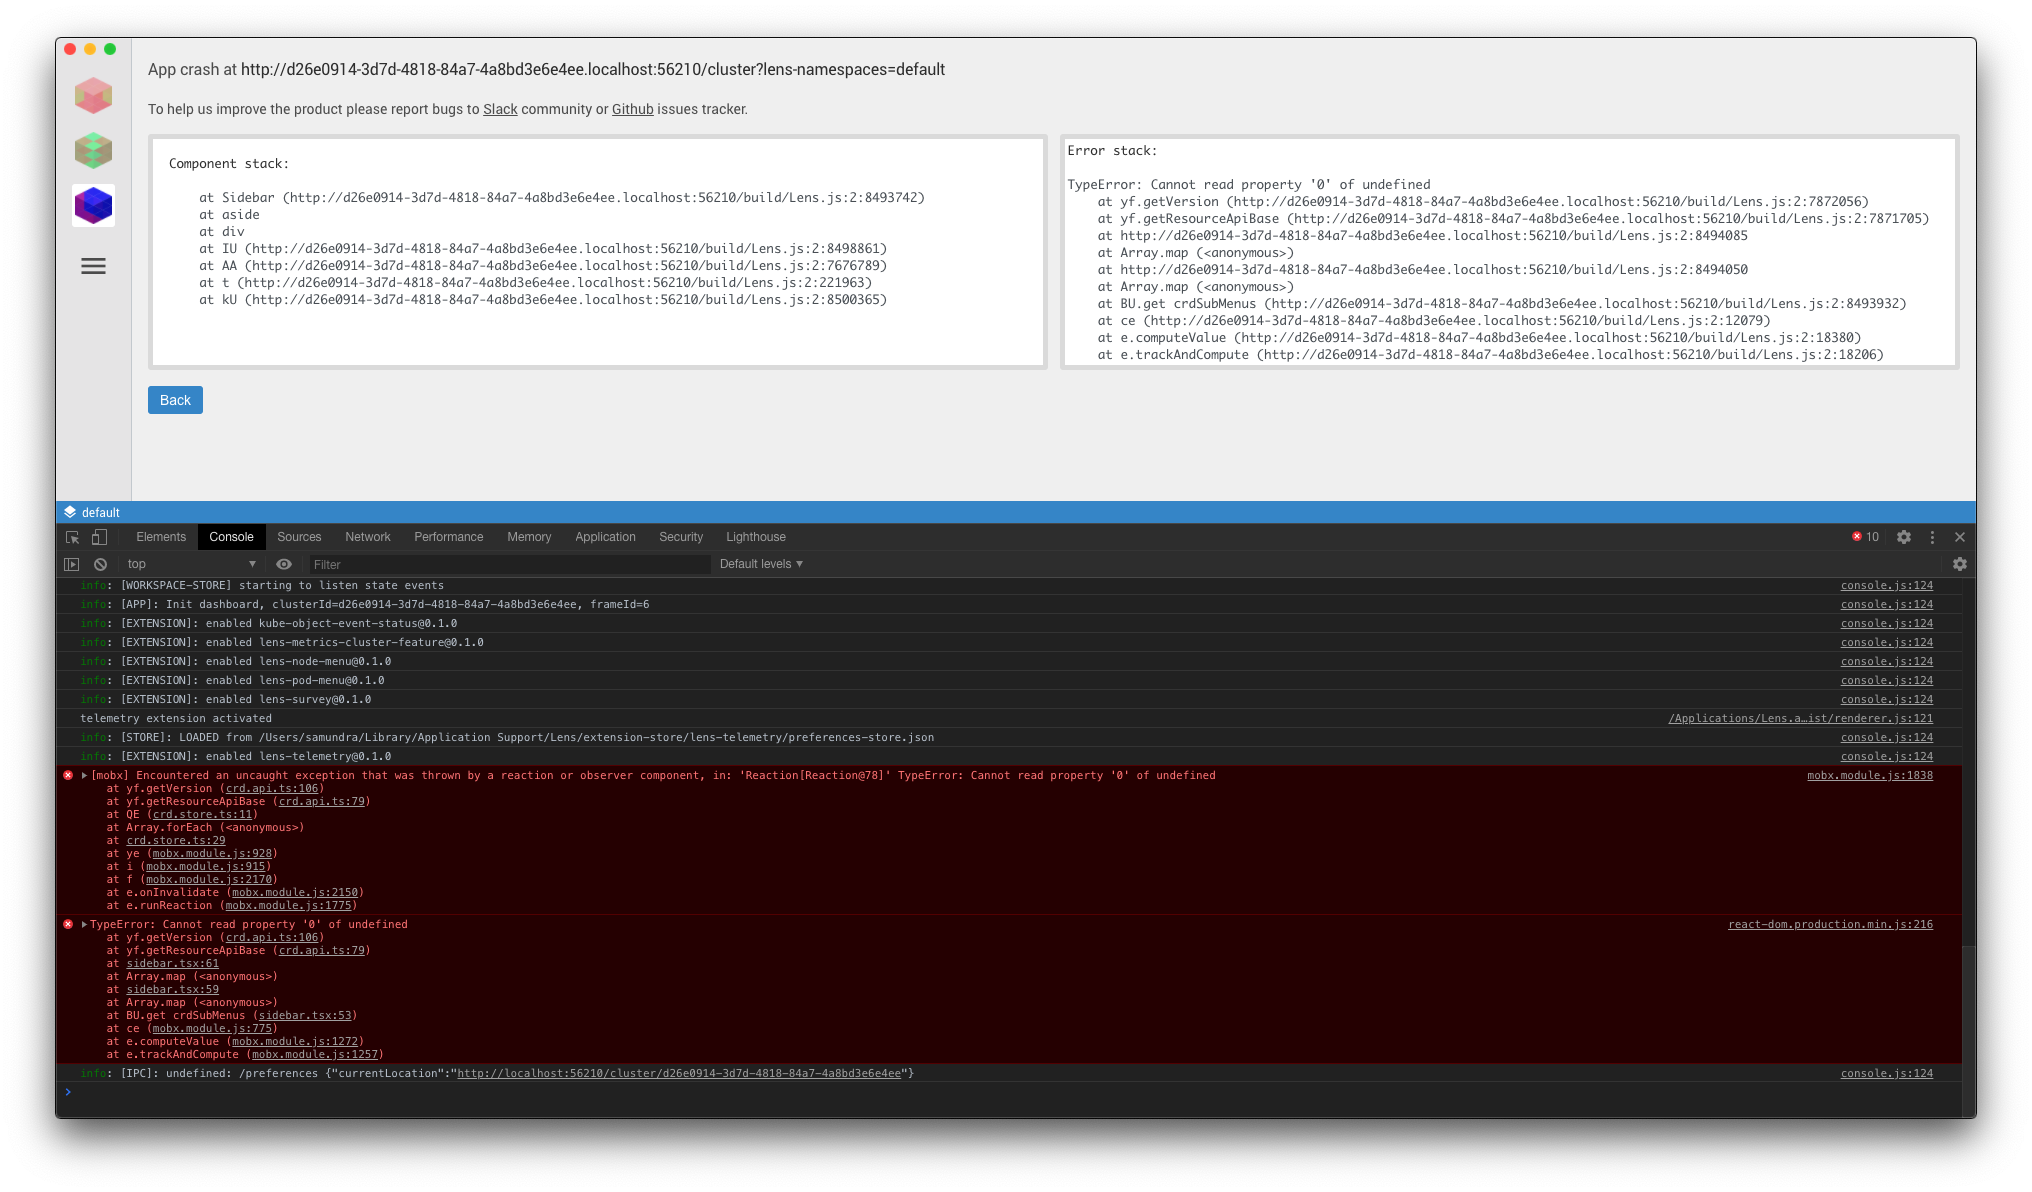This screenshot has width=2032, height=1192.
Task: Select the pink cube cluster icon
Action: point(93,96)
